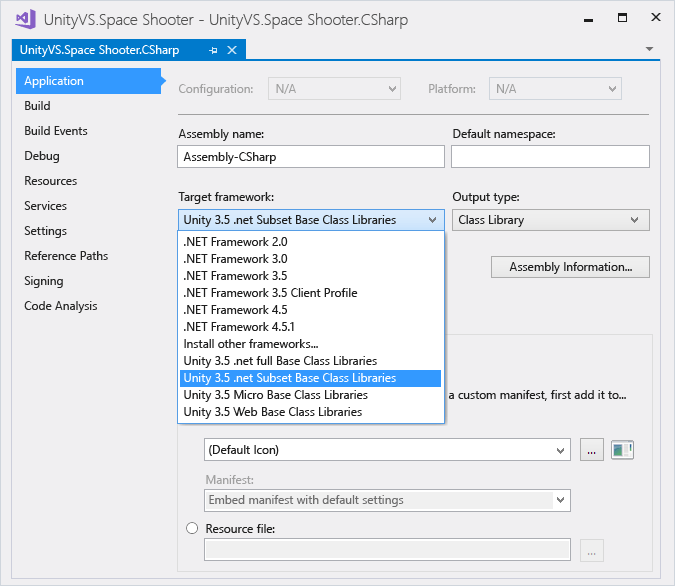The height and width of the screenshot is (586, 675).
Task: Close the UnityVS.Space Shooter.CSharp document tab
Action: click(x=233, y=50)
